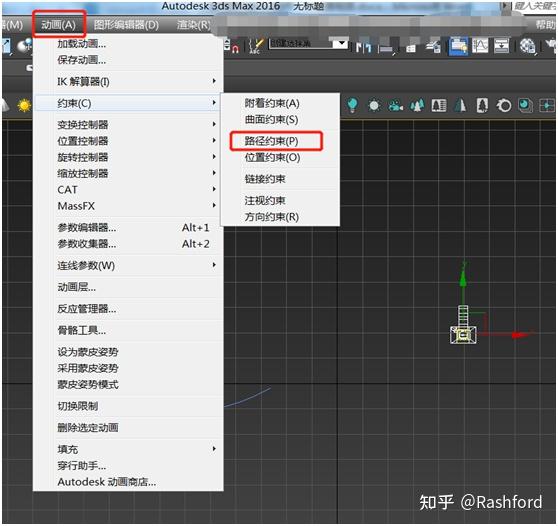Open the curve editor toolbar icon
This screenshot has height=526, width=558.
click(479, 46)
